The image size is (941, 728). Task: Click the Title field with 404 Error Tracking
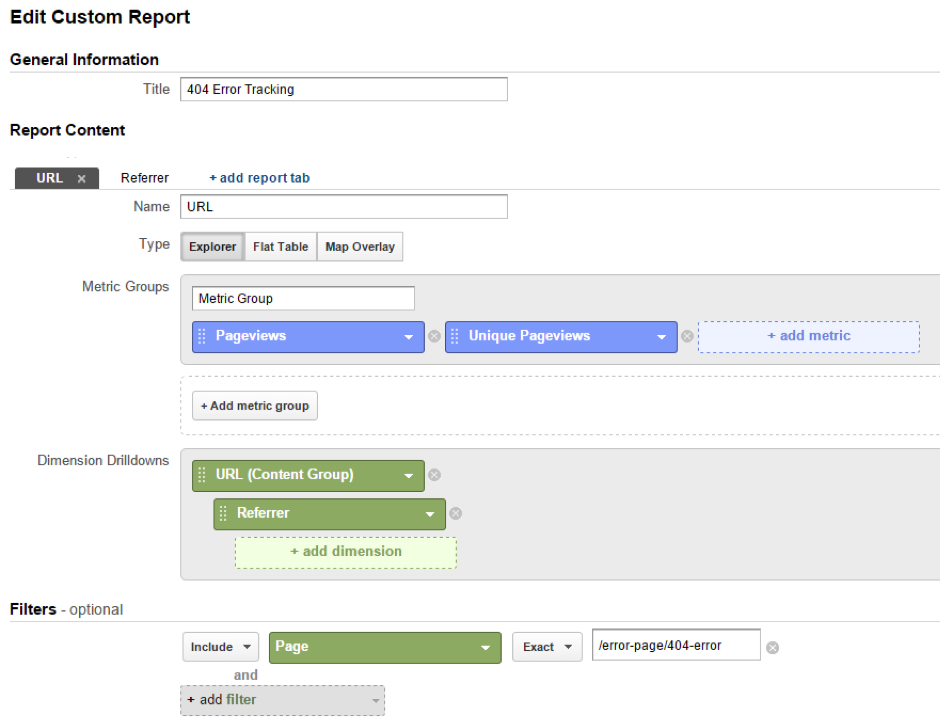coord(343,89)
